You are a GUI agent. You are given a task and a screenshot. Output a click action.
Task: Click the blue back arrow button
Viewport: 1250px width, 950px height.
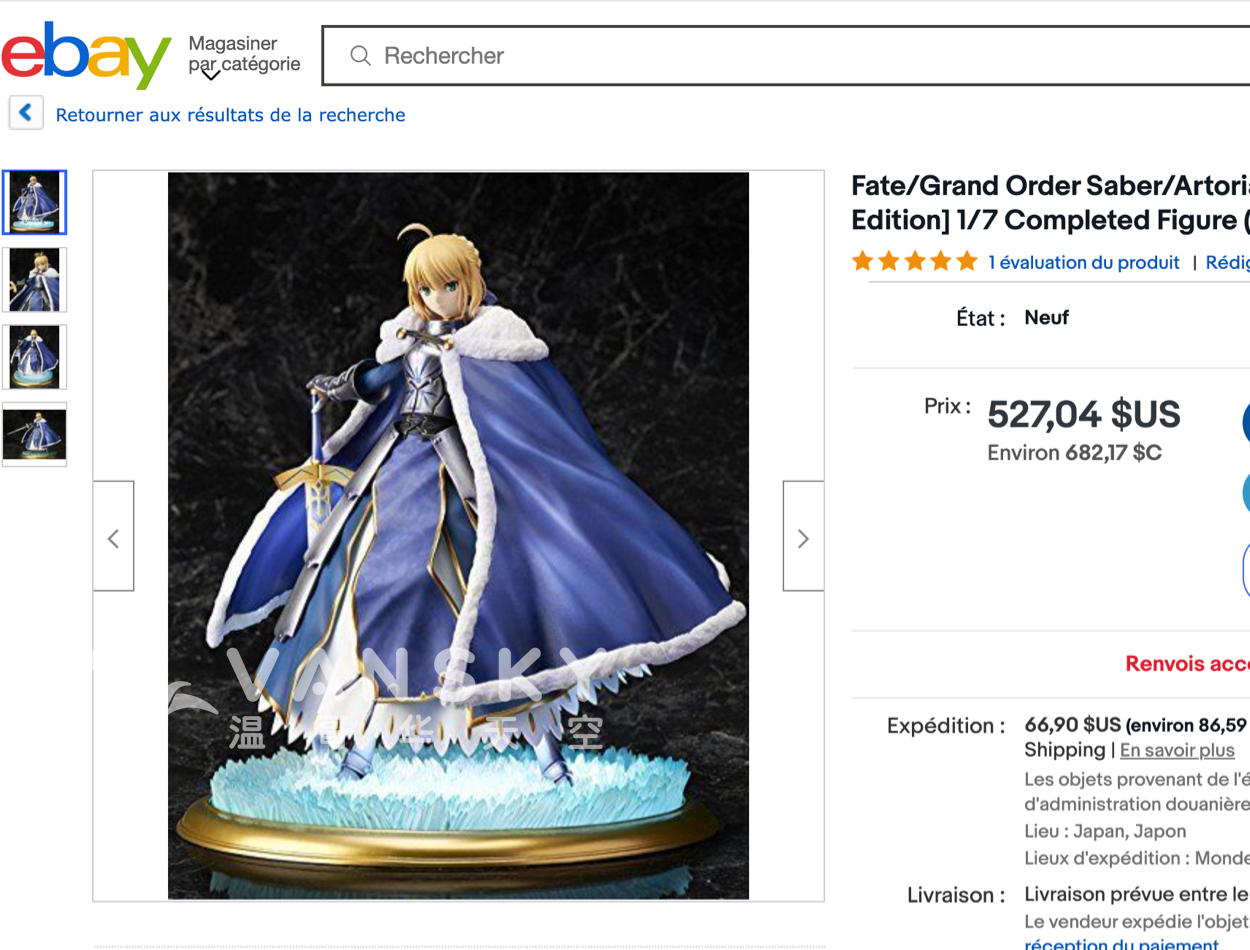26,113
